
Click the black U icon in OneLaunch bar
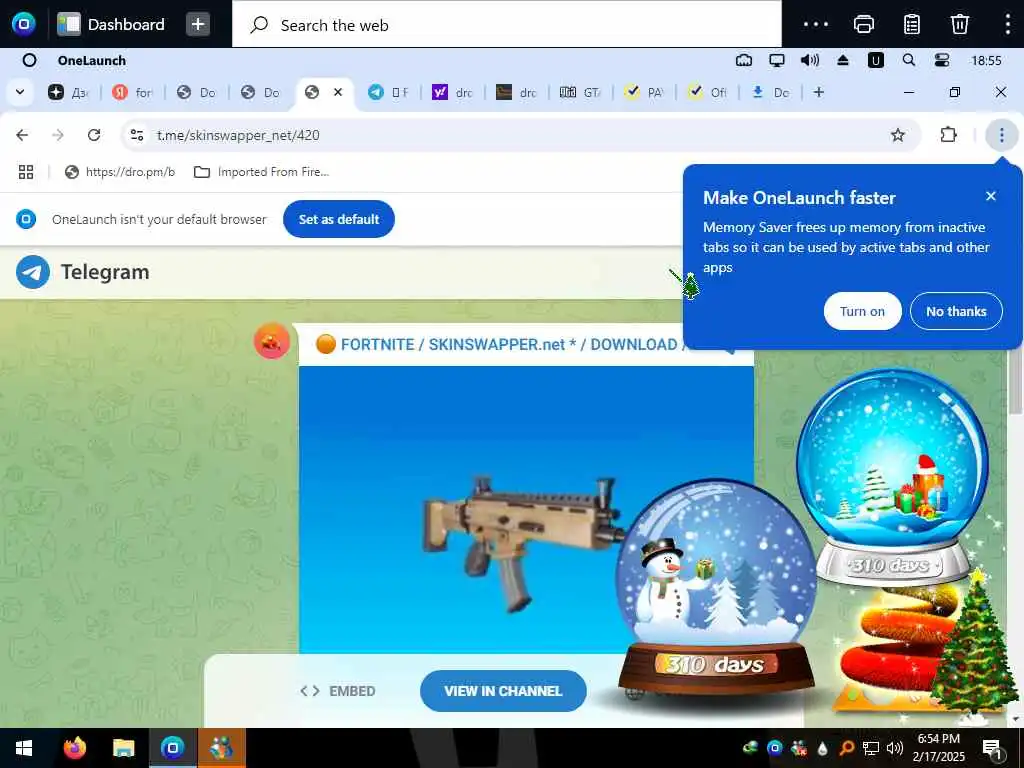pos(876,61)
